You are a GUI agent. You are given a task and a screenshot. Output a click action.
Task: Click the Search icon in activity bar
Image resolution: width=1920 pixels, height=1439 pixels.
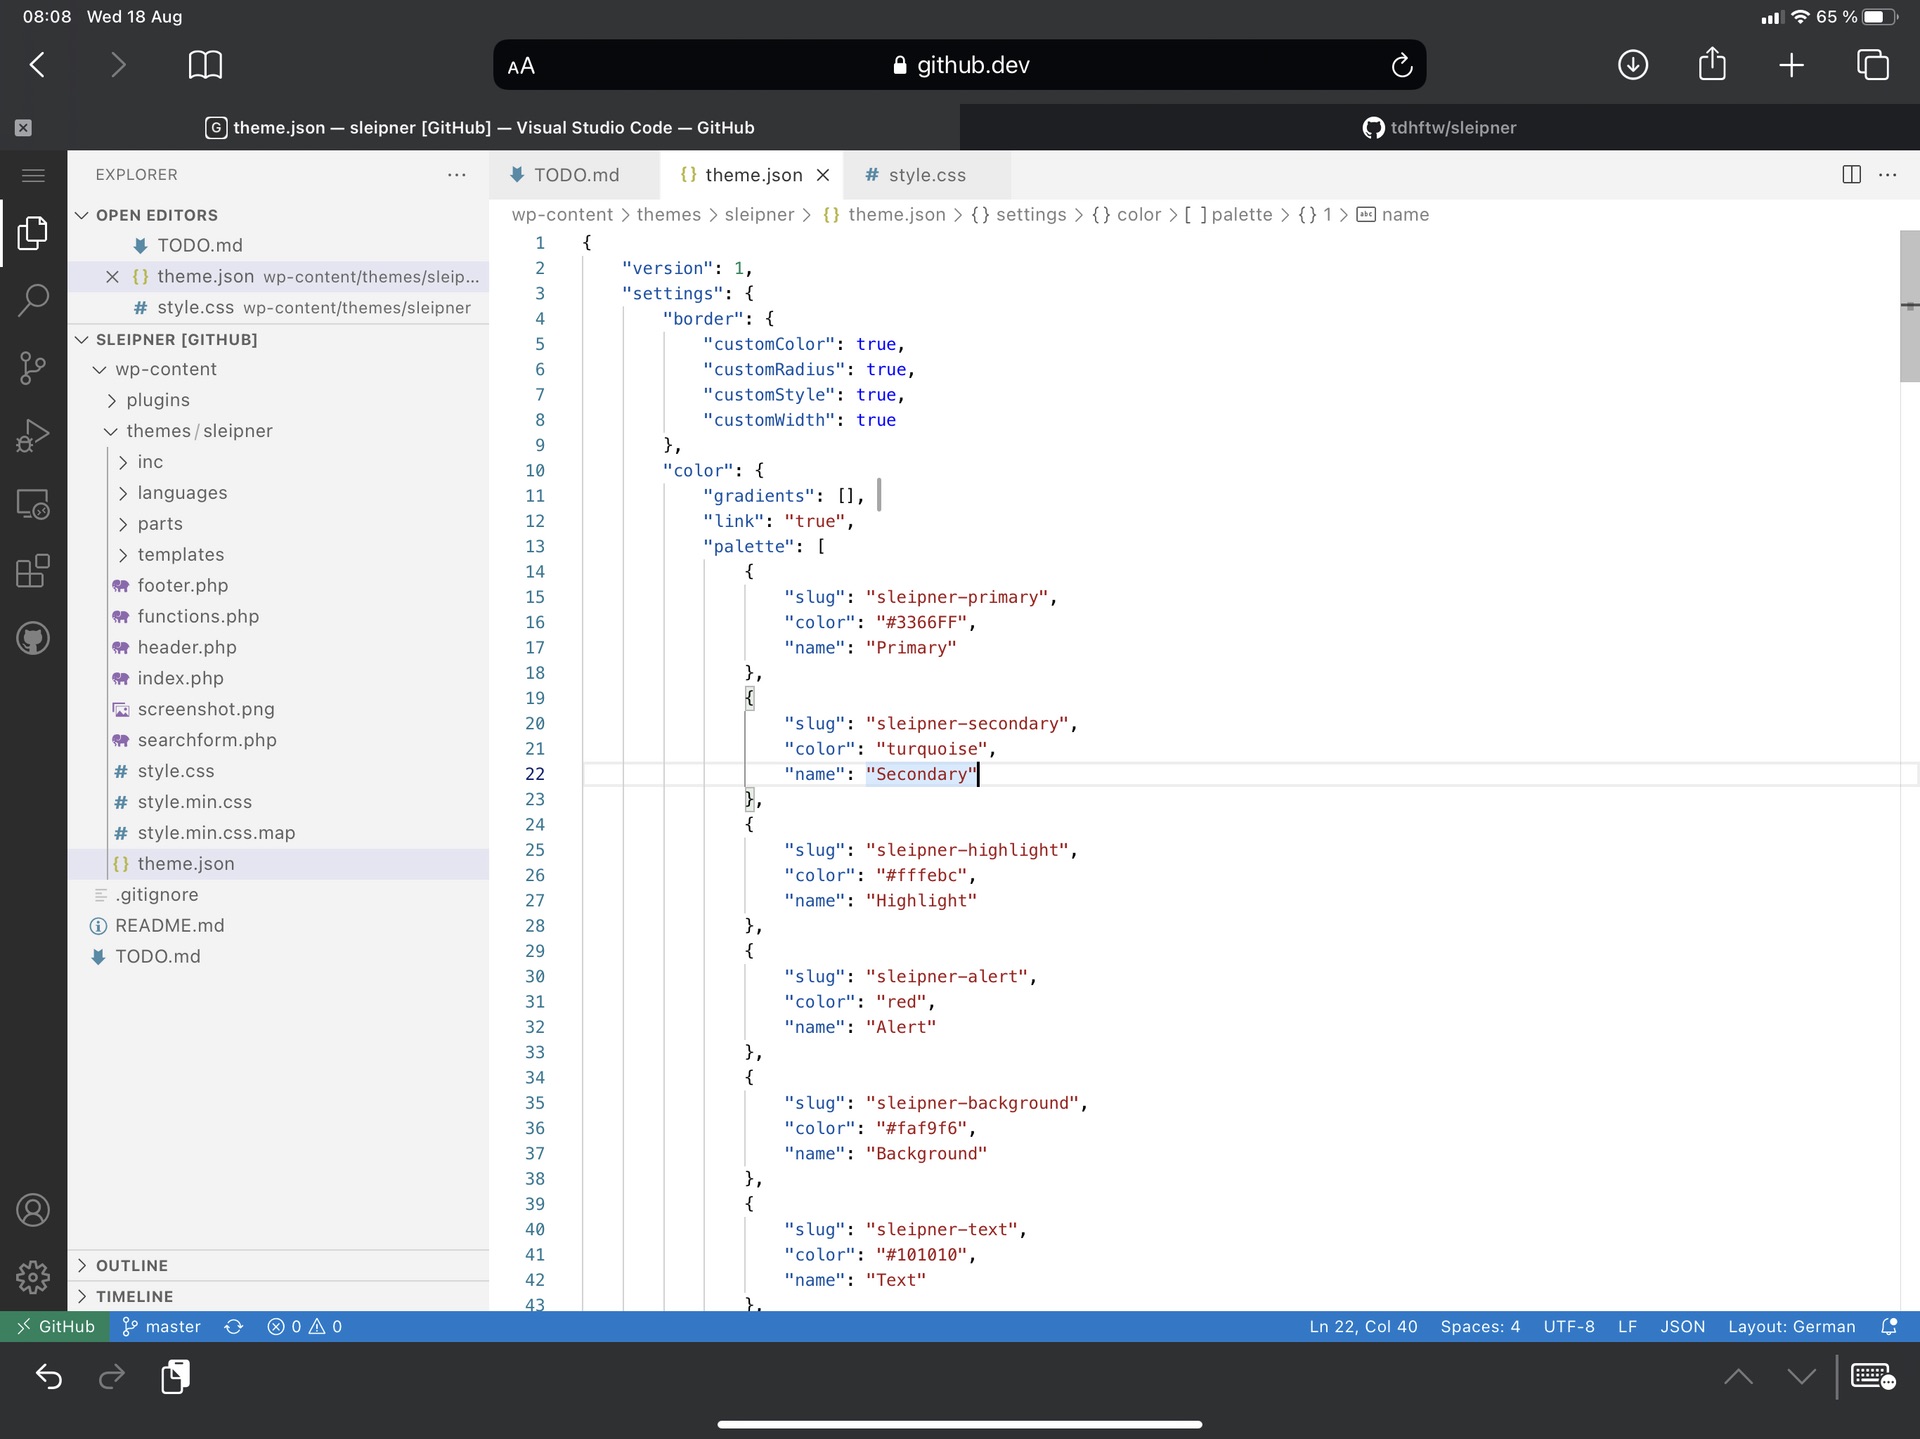coord(33,299)
